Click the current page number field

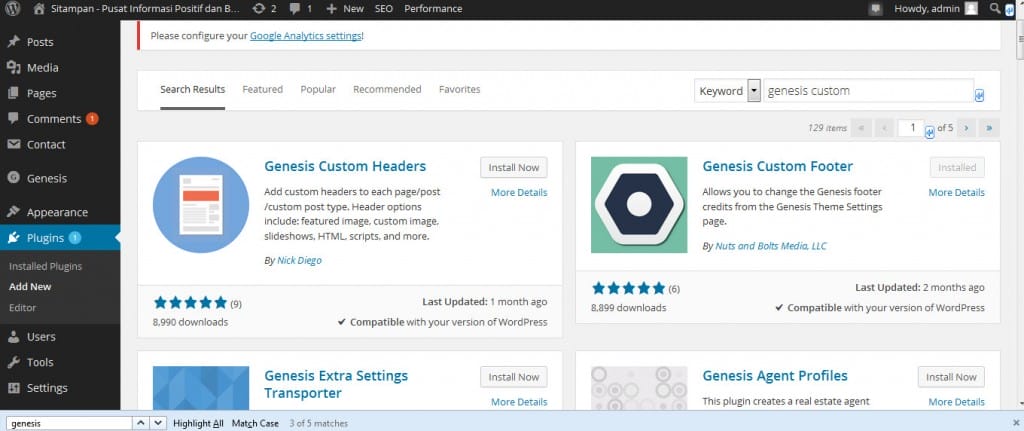click(911, 128)
